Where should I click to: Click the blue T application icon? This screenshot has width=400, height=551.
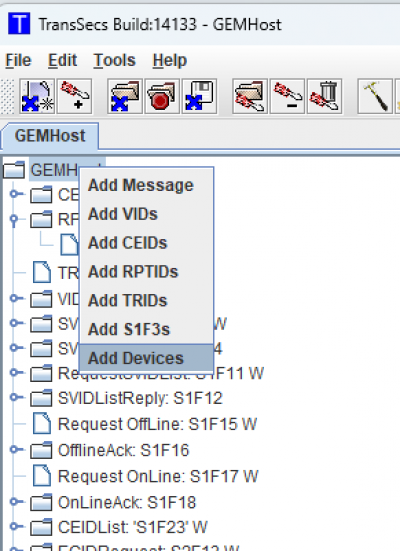[x=19, y=24]
